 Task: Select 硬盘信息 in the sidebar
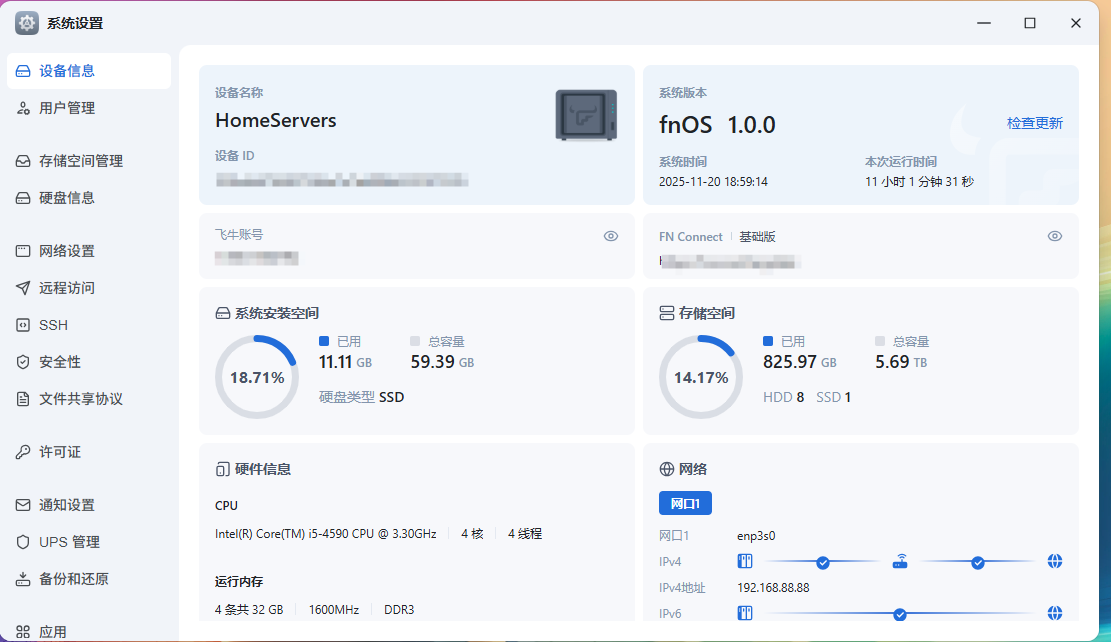coord(89,198)
